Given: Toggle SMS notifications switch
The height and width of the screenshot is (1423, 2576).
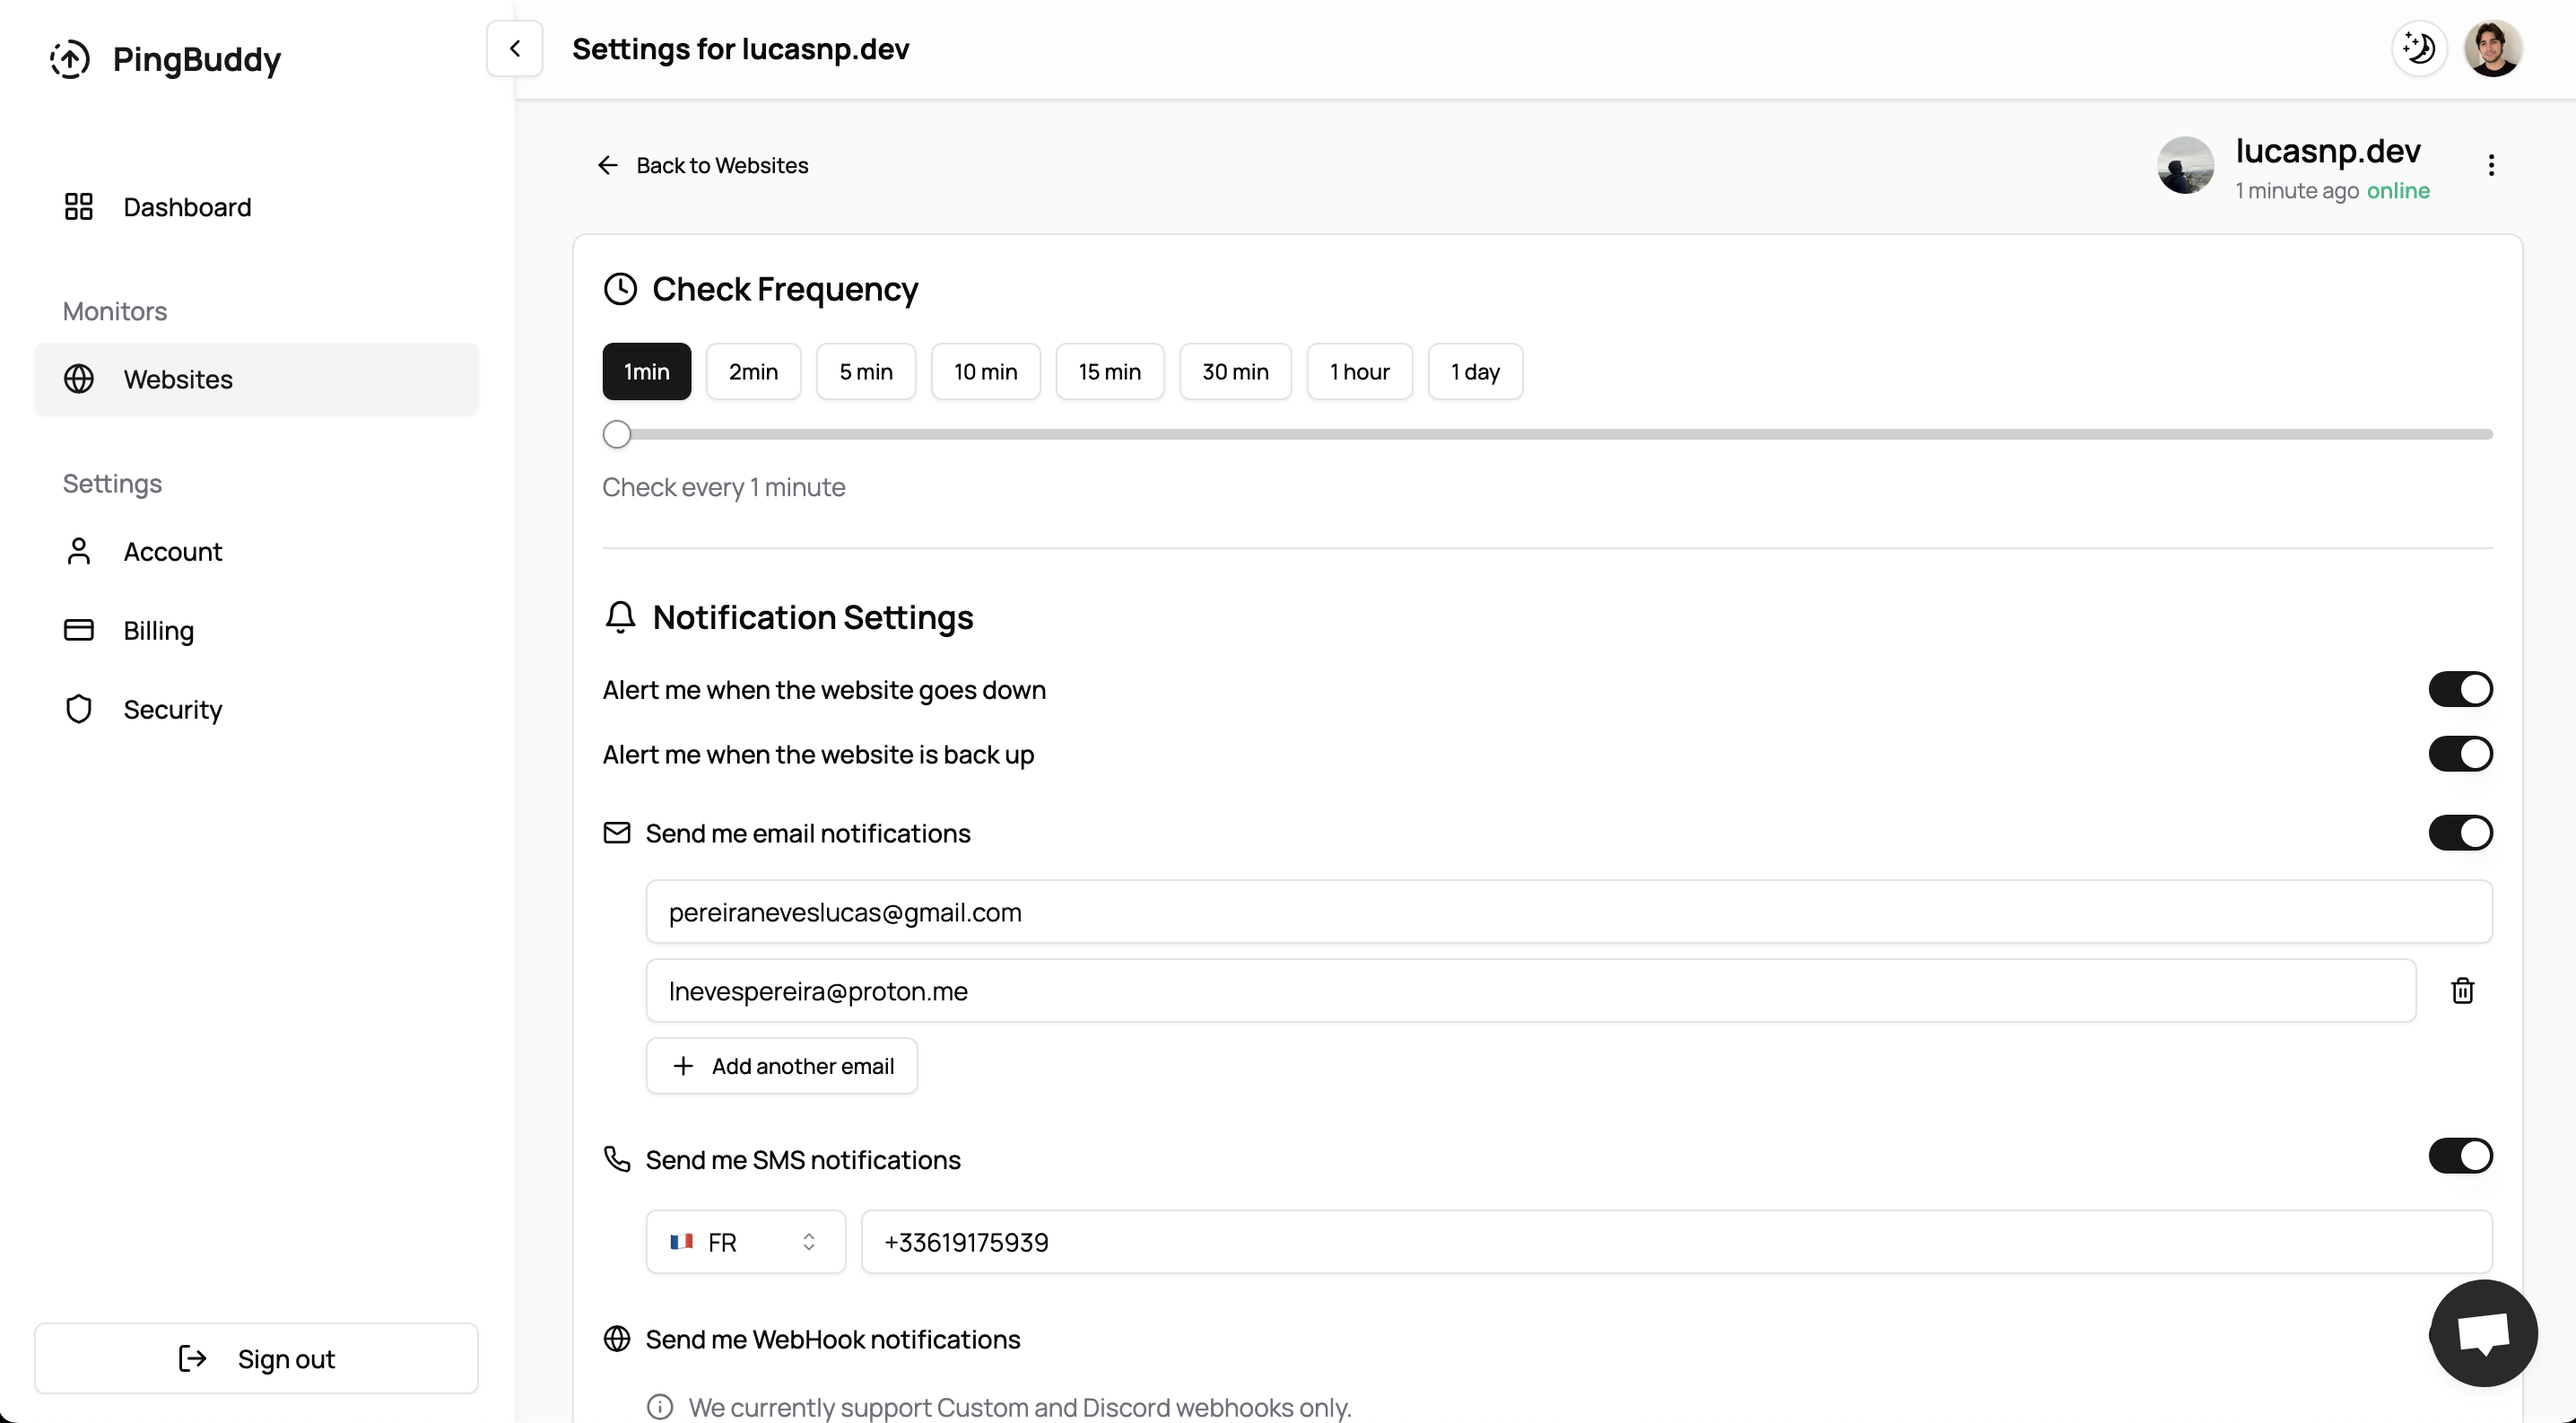Looking at the screenshot, I should [2460, 1156].
